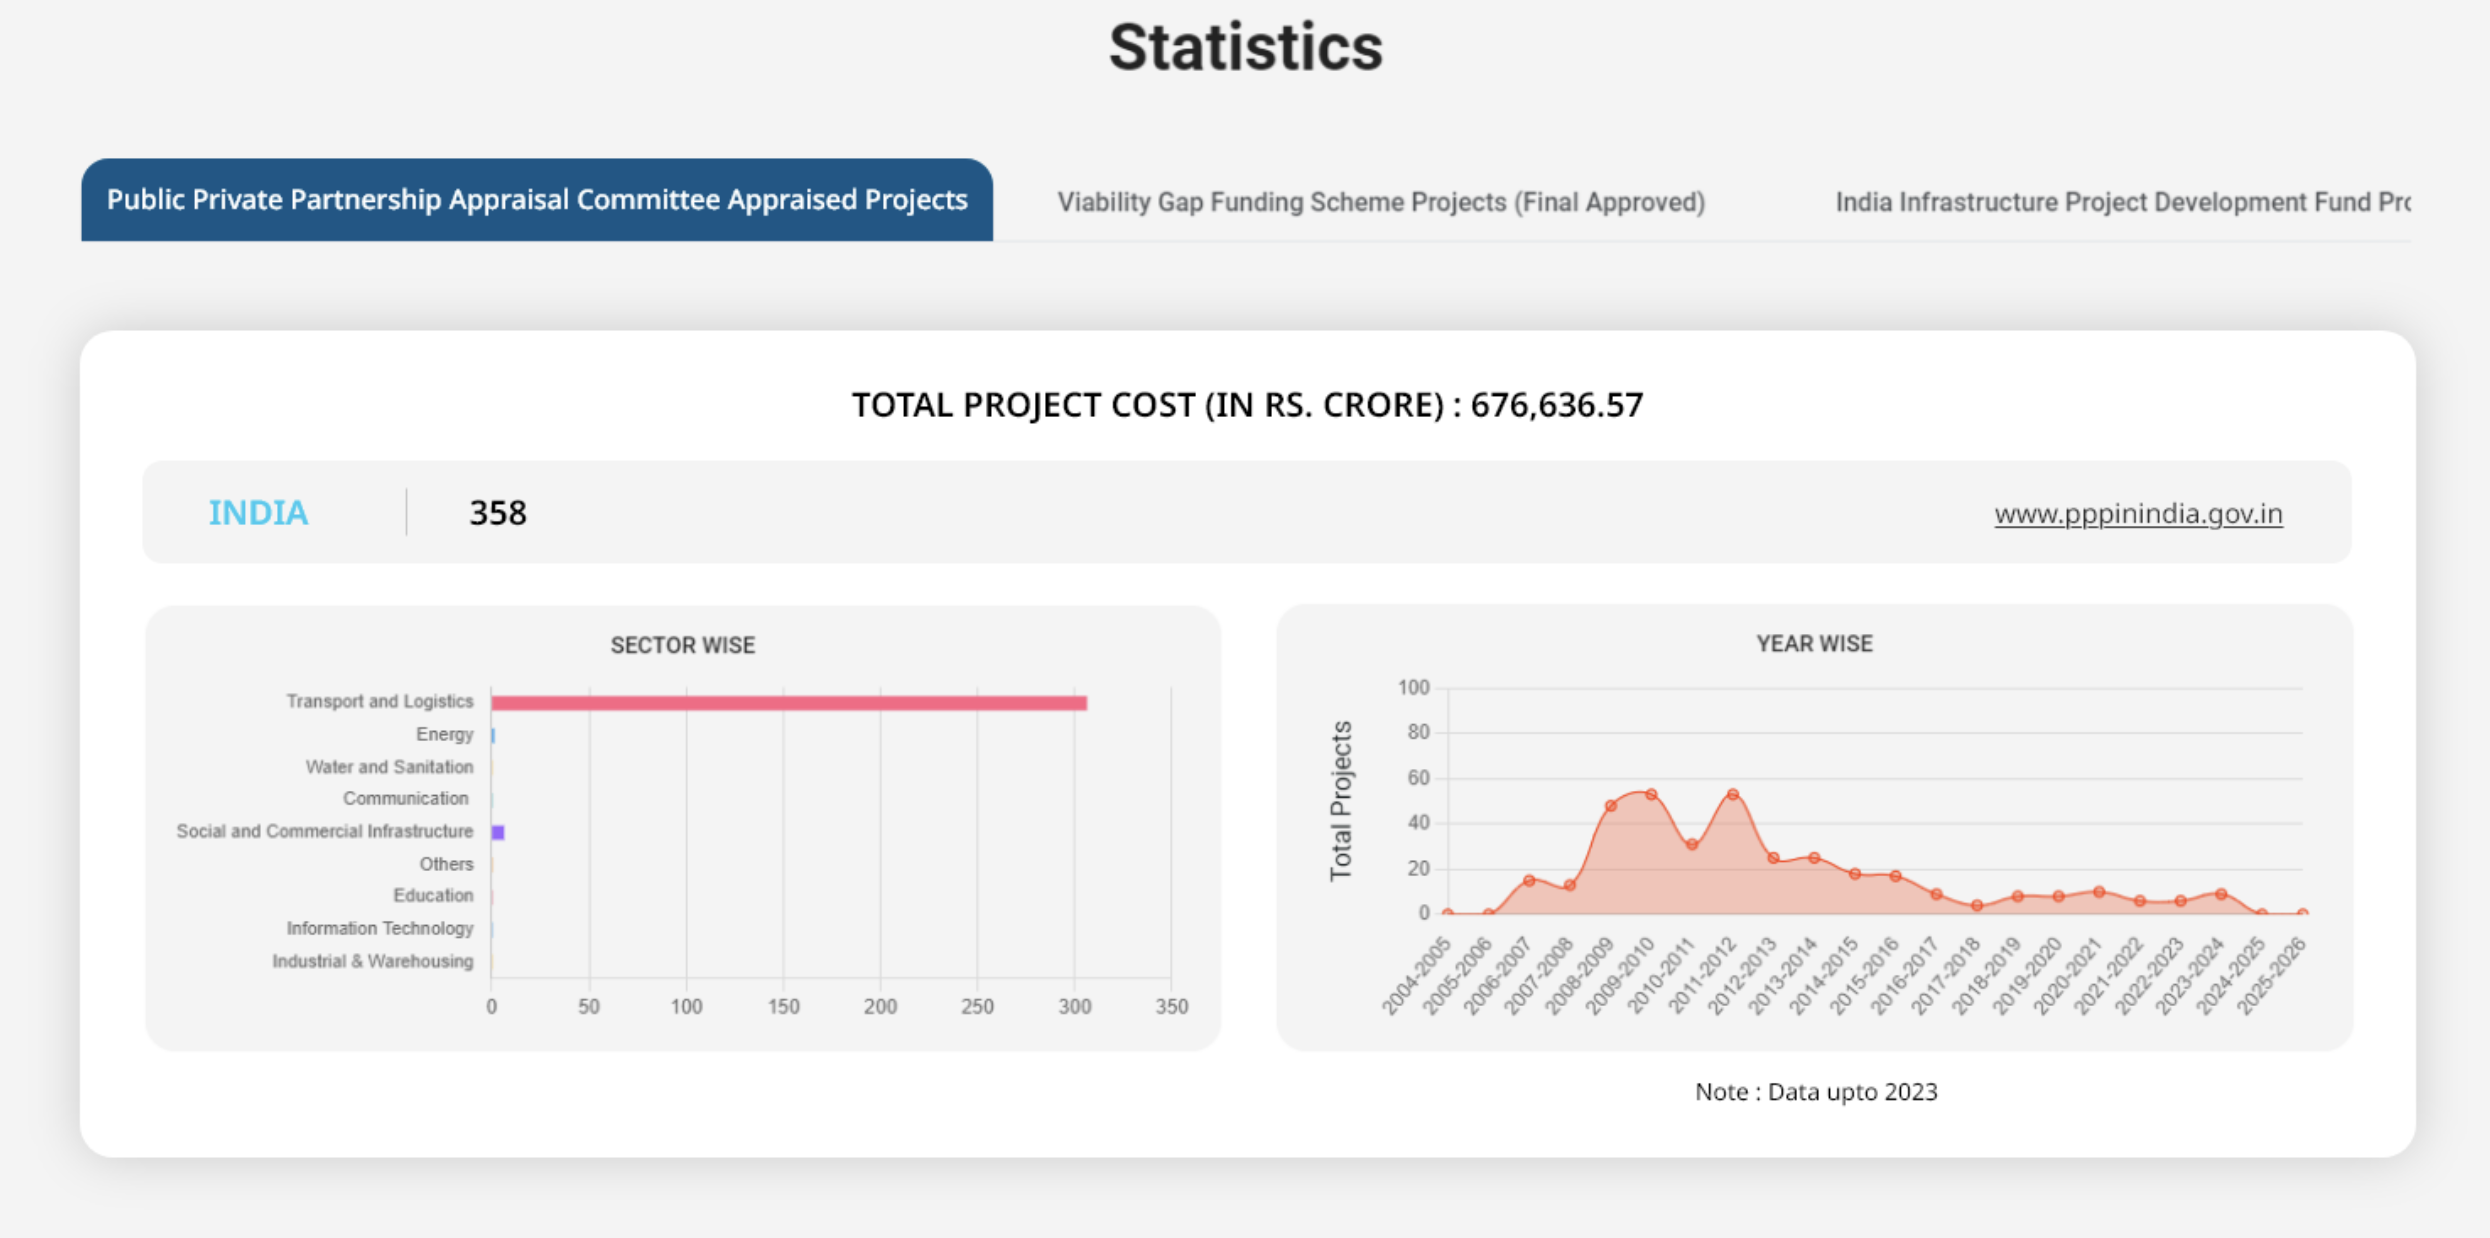Viewport: 2490px width, 1238px height.
Task: Switch to India Infrastructure Project Development Fund tab
Action: [2121, 202]
